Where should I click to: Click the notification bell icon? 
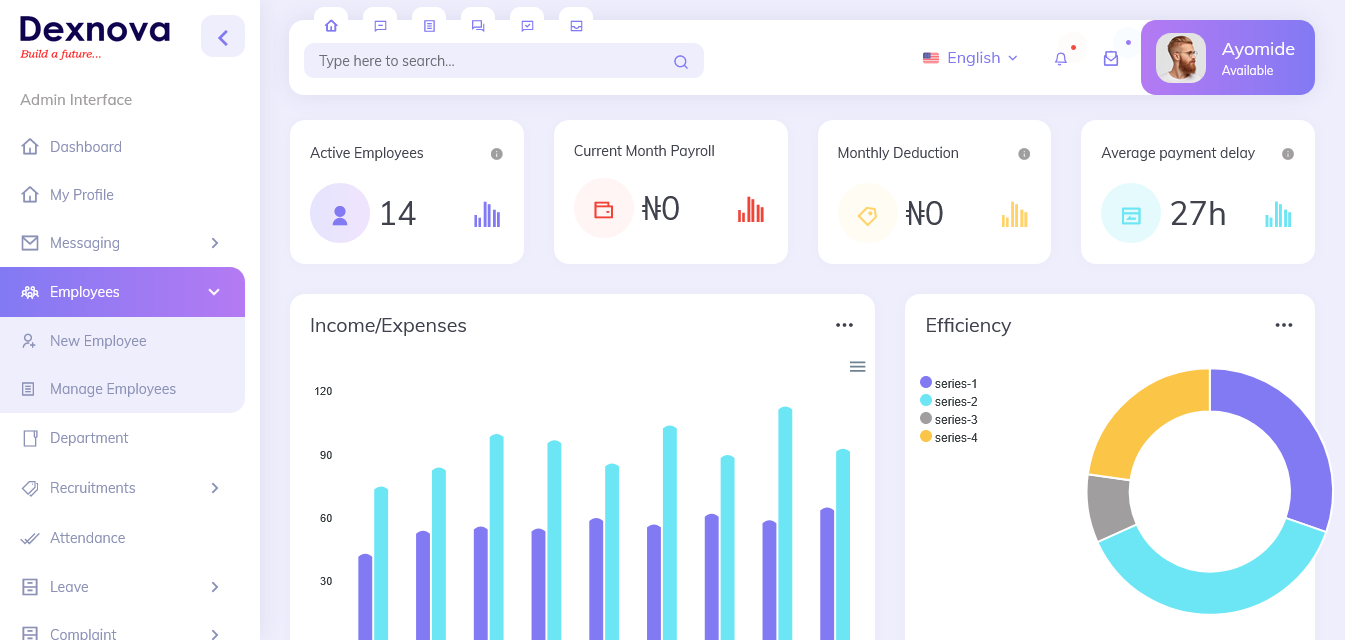click(x=1061, y=59)
